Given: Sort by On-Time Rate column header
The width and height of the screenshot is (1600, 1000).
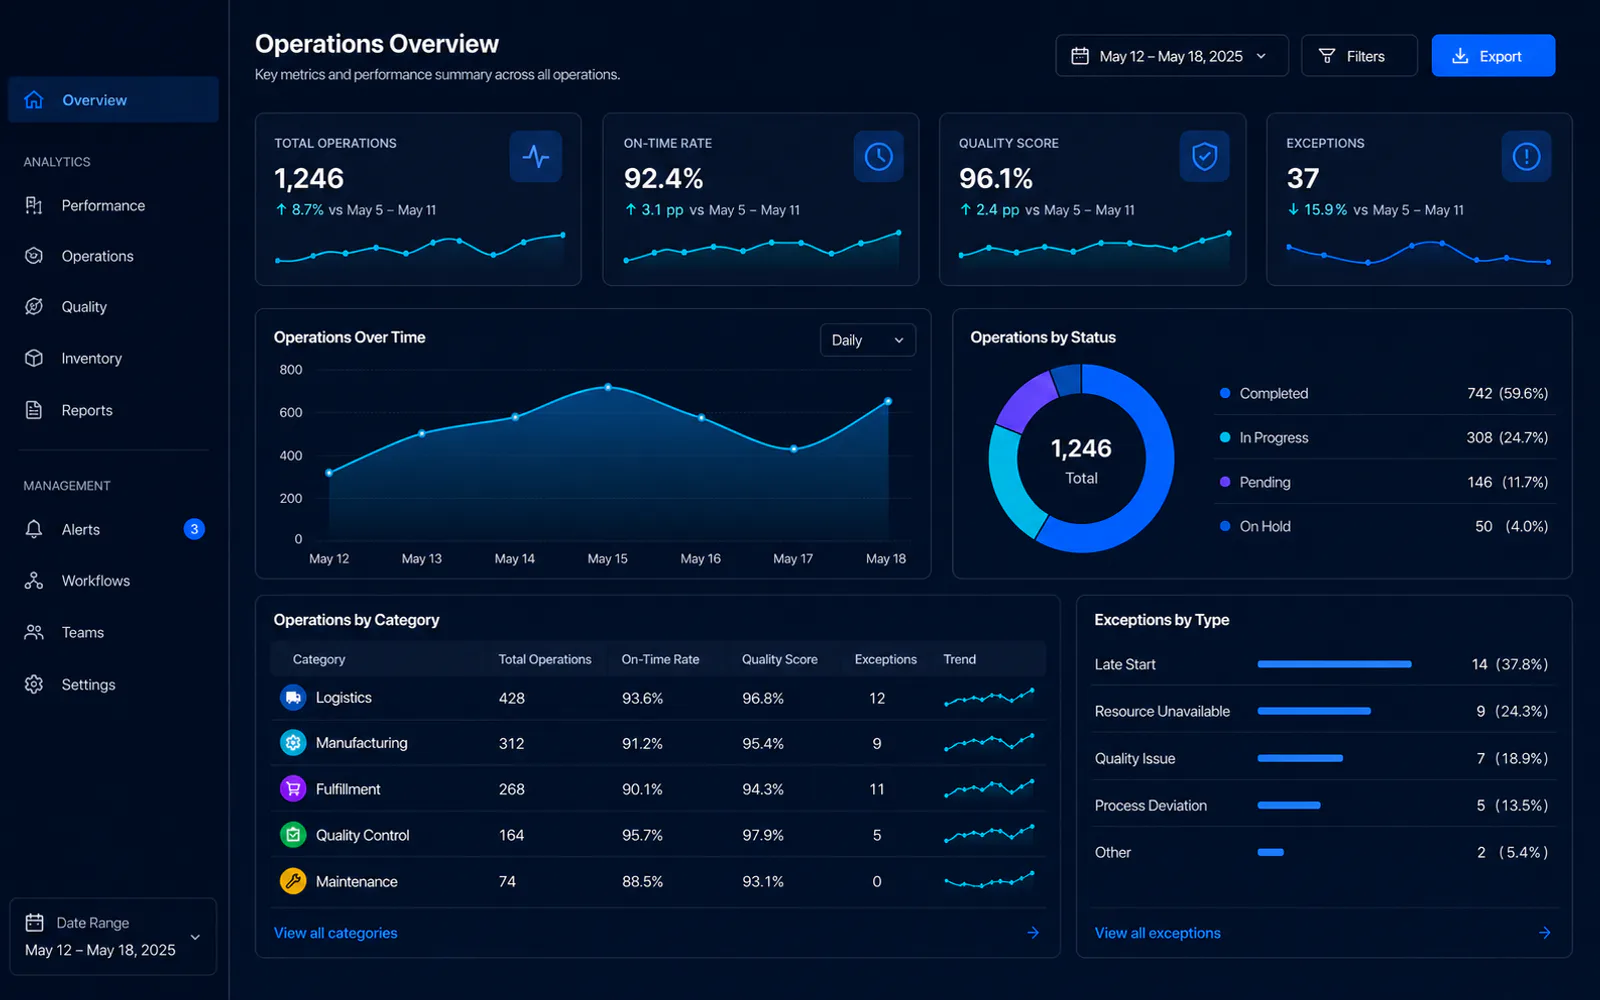Looking at the screenshot, I should point(660,659).
